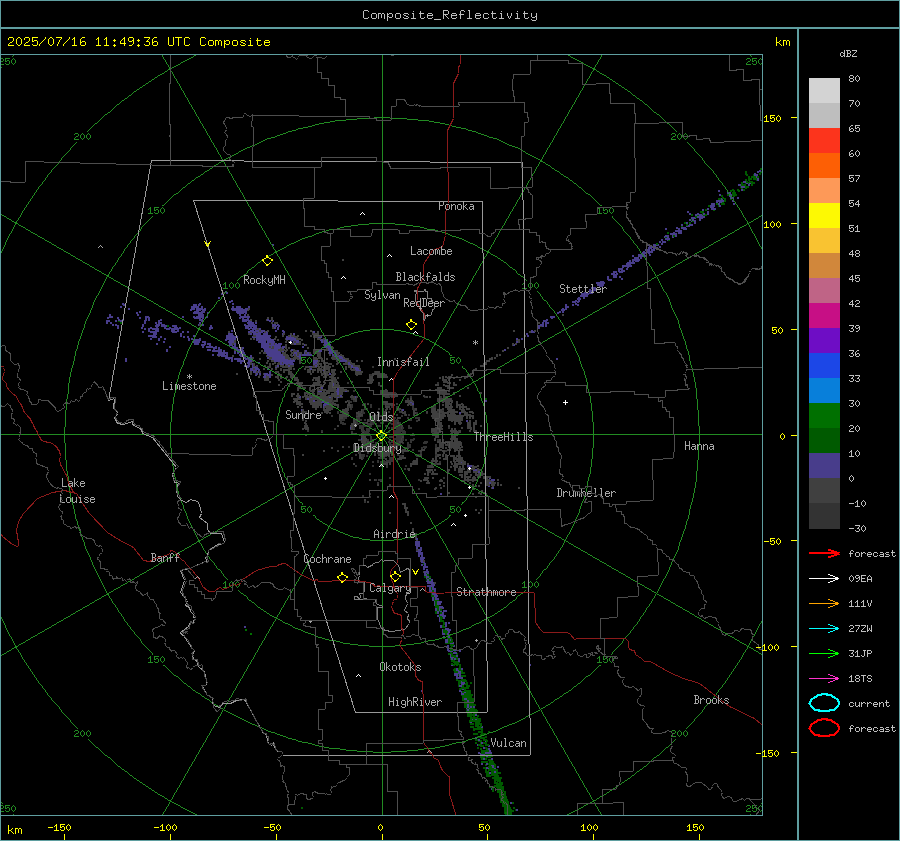Click the Sylvan map label
Screen dimensions: 900x841
tap(382, 295)
